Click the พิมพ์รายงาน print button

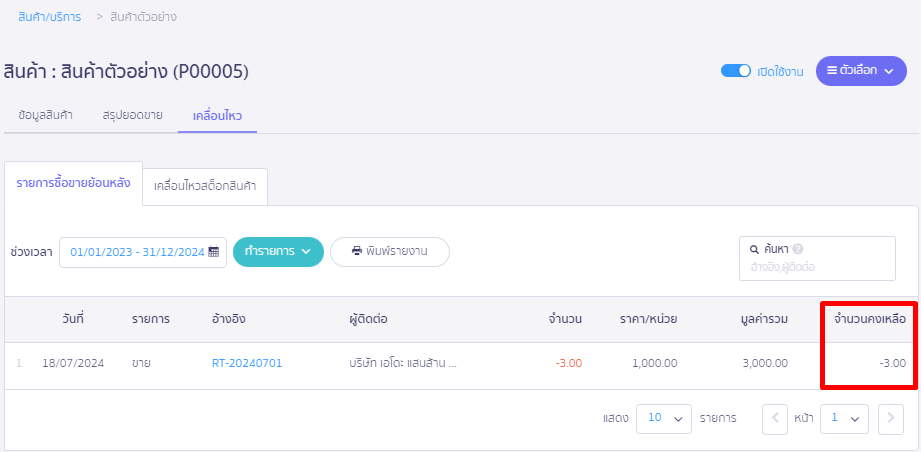pos(390,252)
